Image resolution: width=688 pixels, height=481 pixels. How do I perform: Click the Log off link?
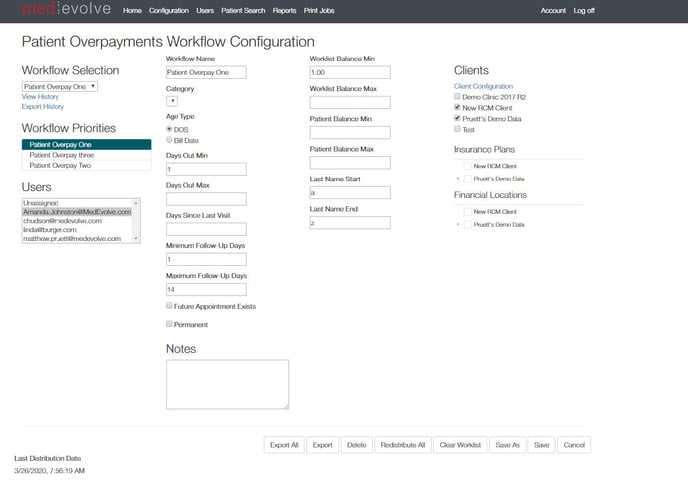(584, 10)
